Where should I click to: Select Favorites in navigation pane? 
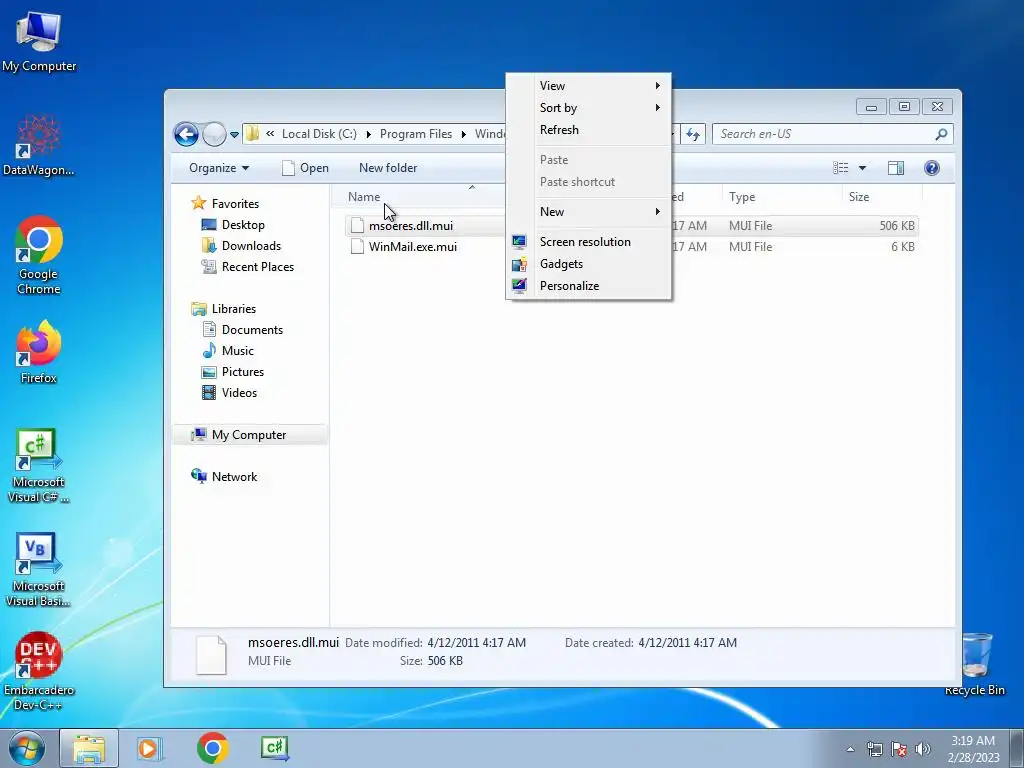coord(225,204)
